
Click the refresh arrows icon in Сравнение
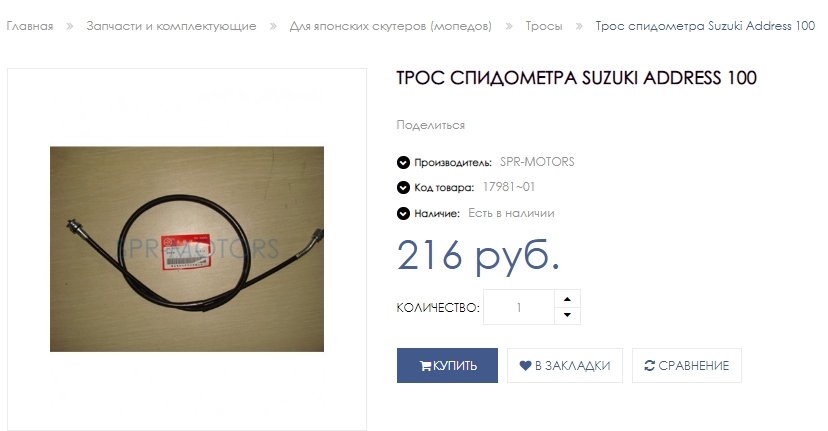pos(650,365)
